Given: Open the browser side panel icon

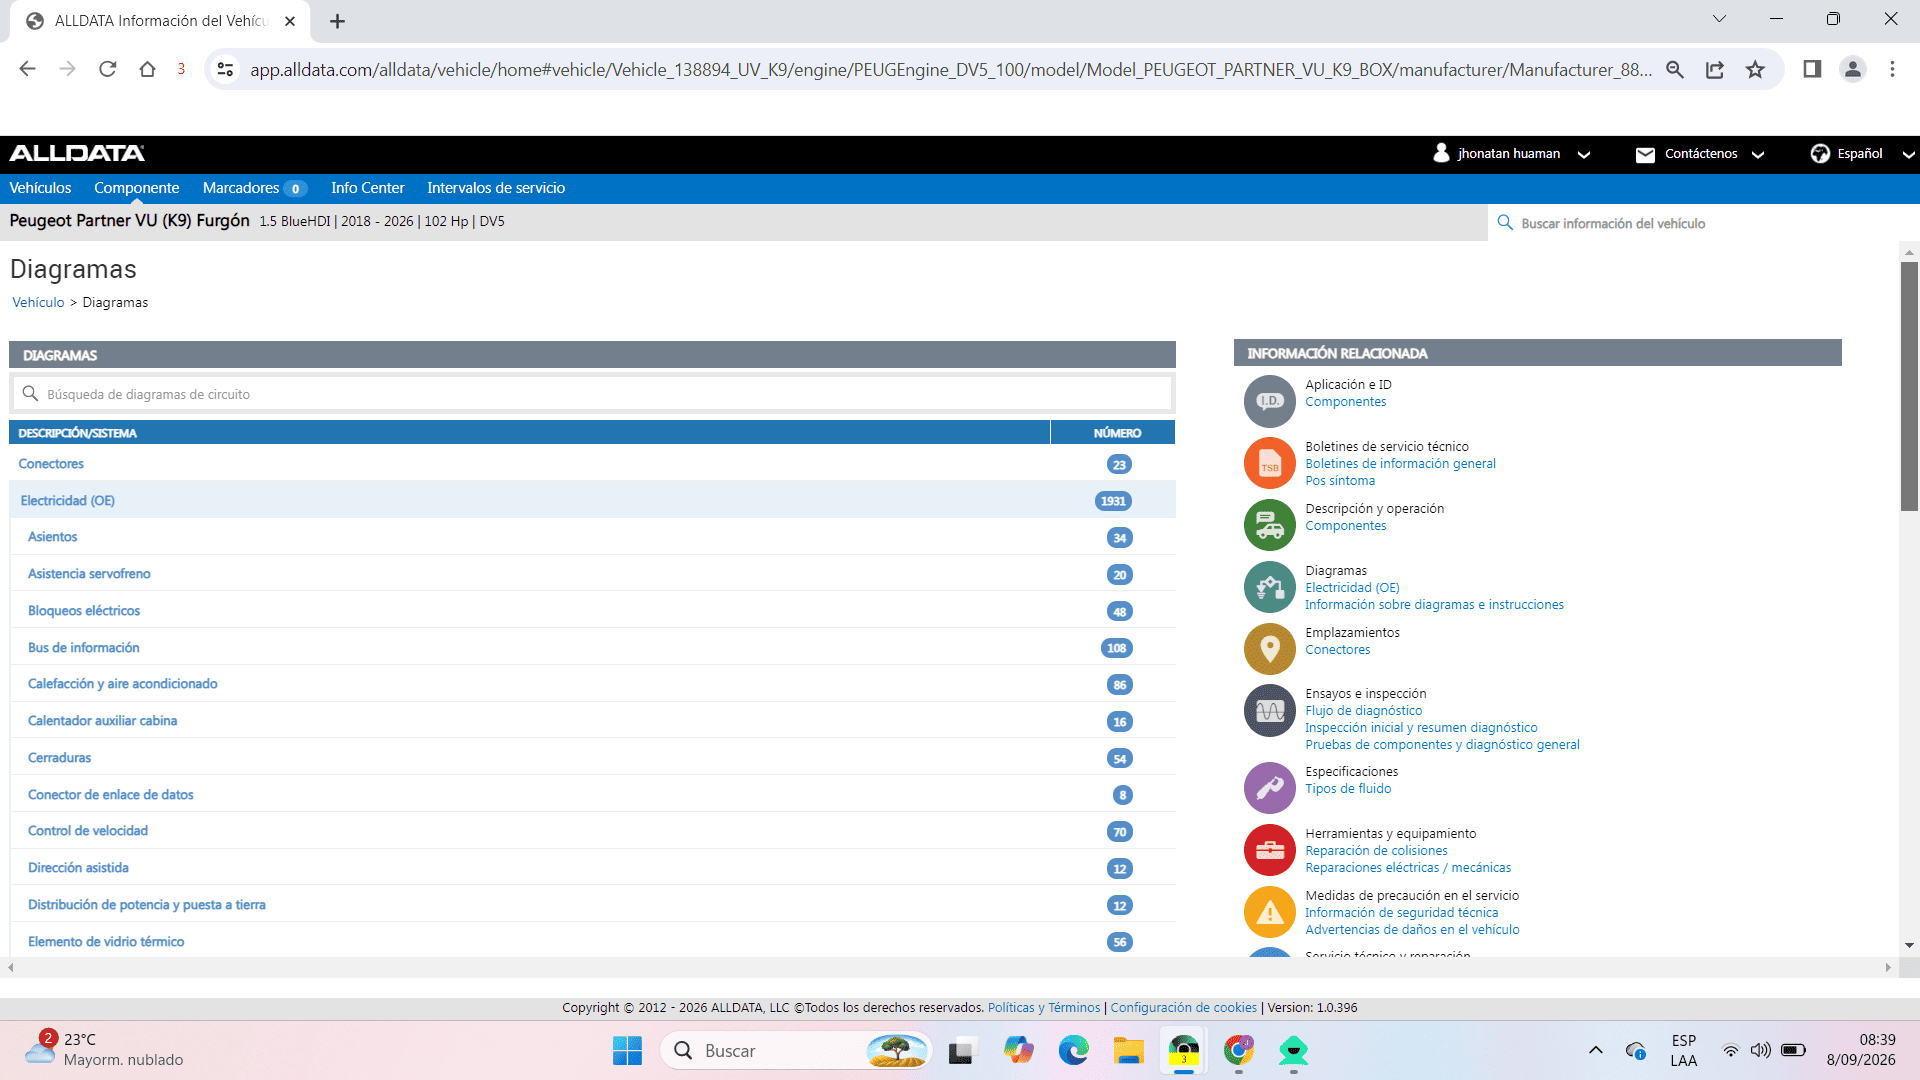Looking at the screenshot, I should 1812,69.
